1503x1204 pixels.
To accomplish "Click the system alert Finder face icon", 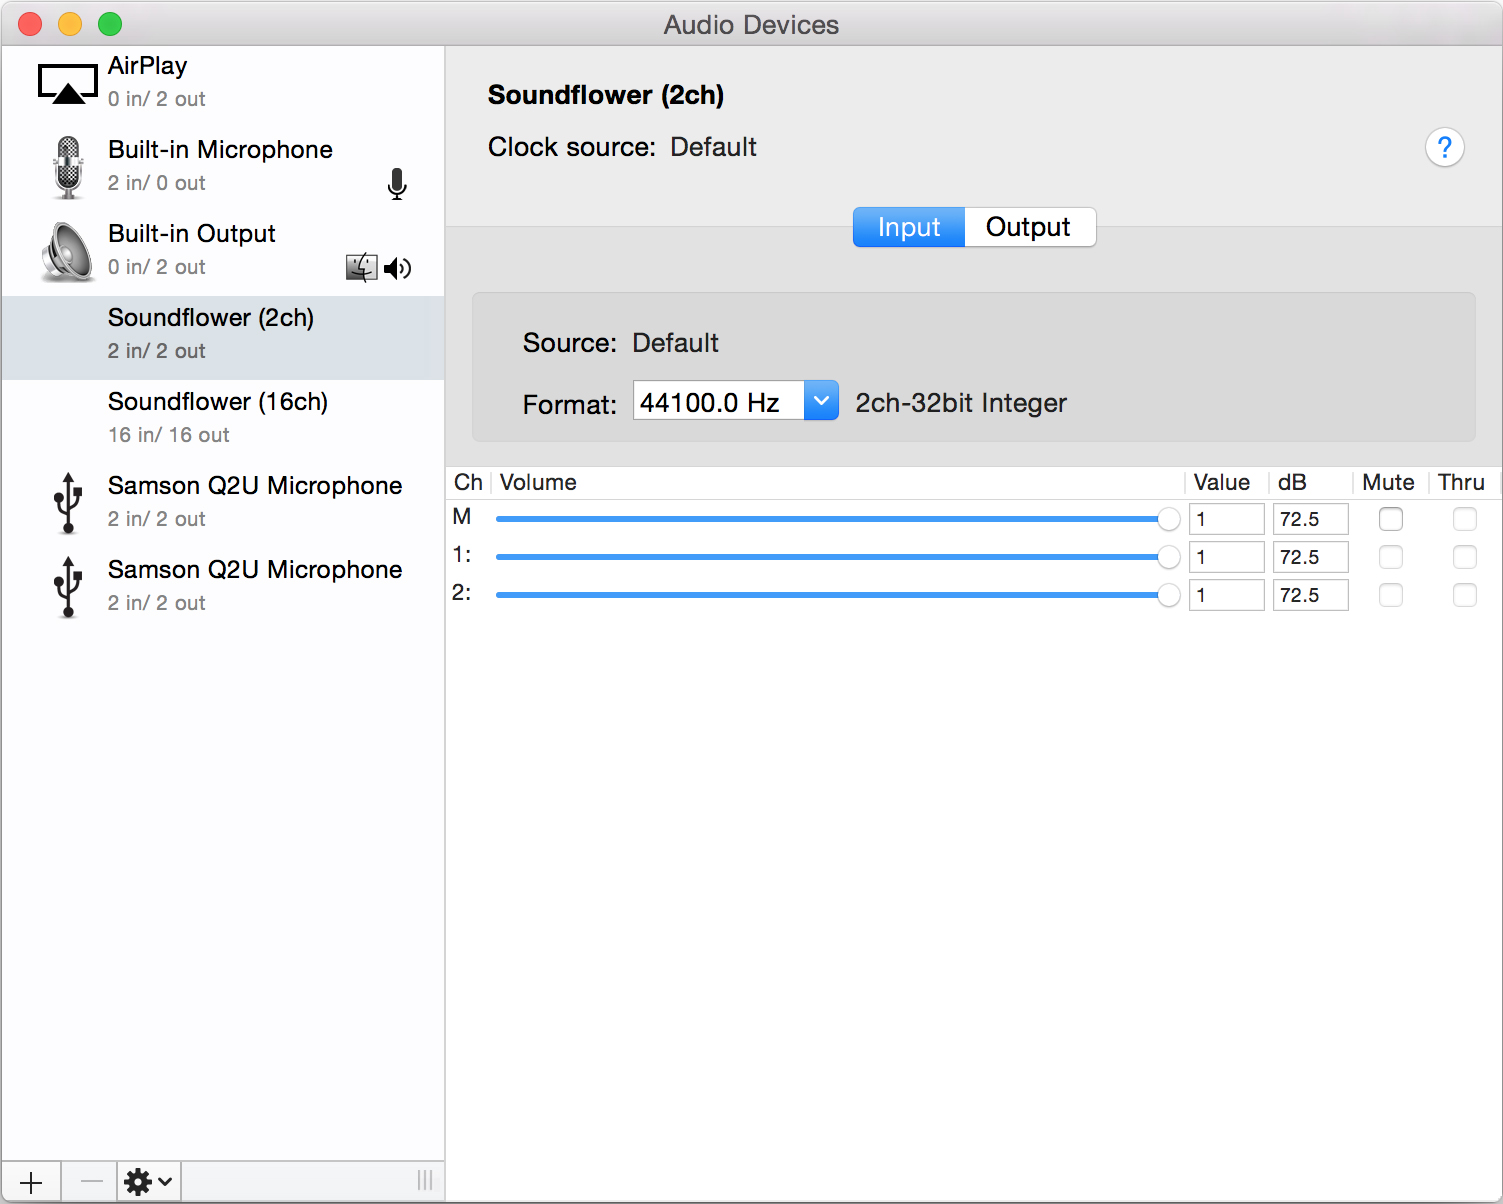I will pyautogui.click(x=361, y=267).
